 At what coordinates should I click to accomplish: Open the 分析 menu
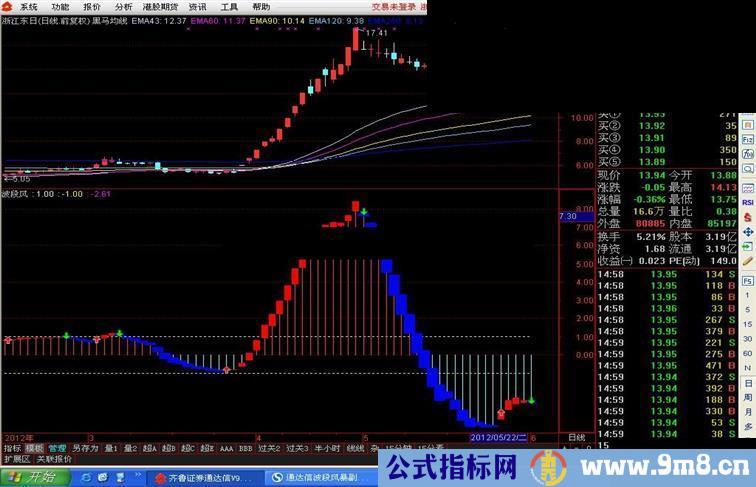[123, 7]
